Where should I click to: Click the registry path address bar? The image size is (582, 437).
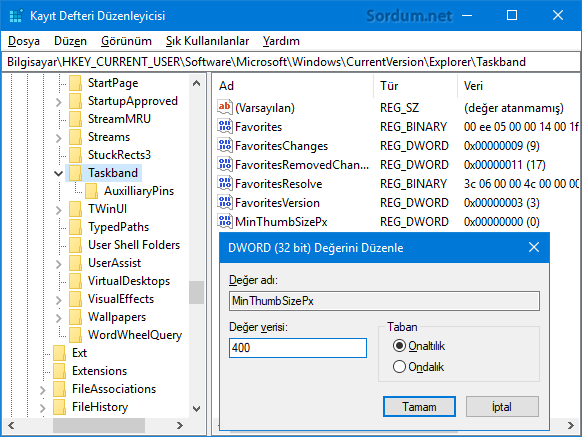tap(291, 62)
